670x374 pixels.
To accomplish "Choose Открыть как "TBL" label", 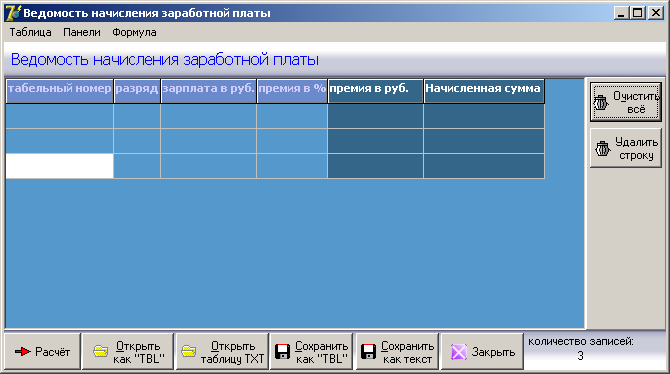I will pyautogui.click(x=138, y=352).
